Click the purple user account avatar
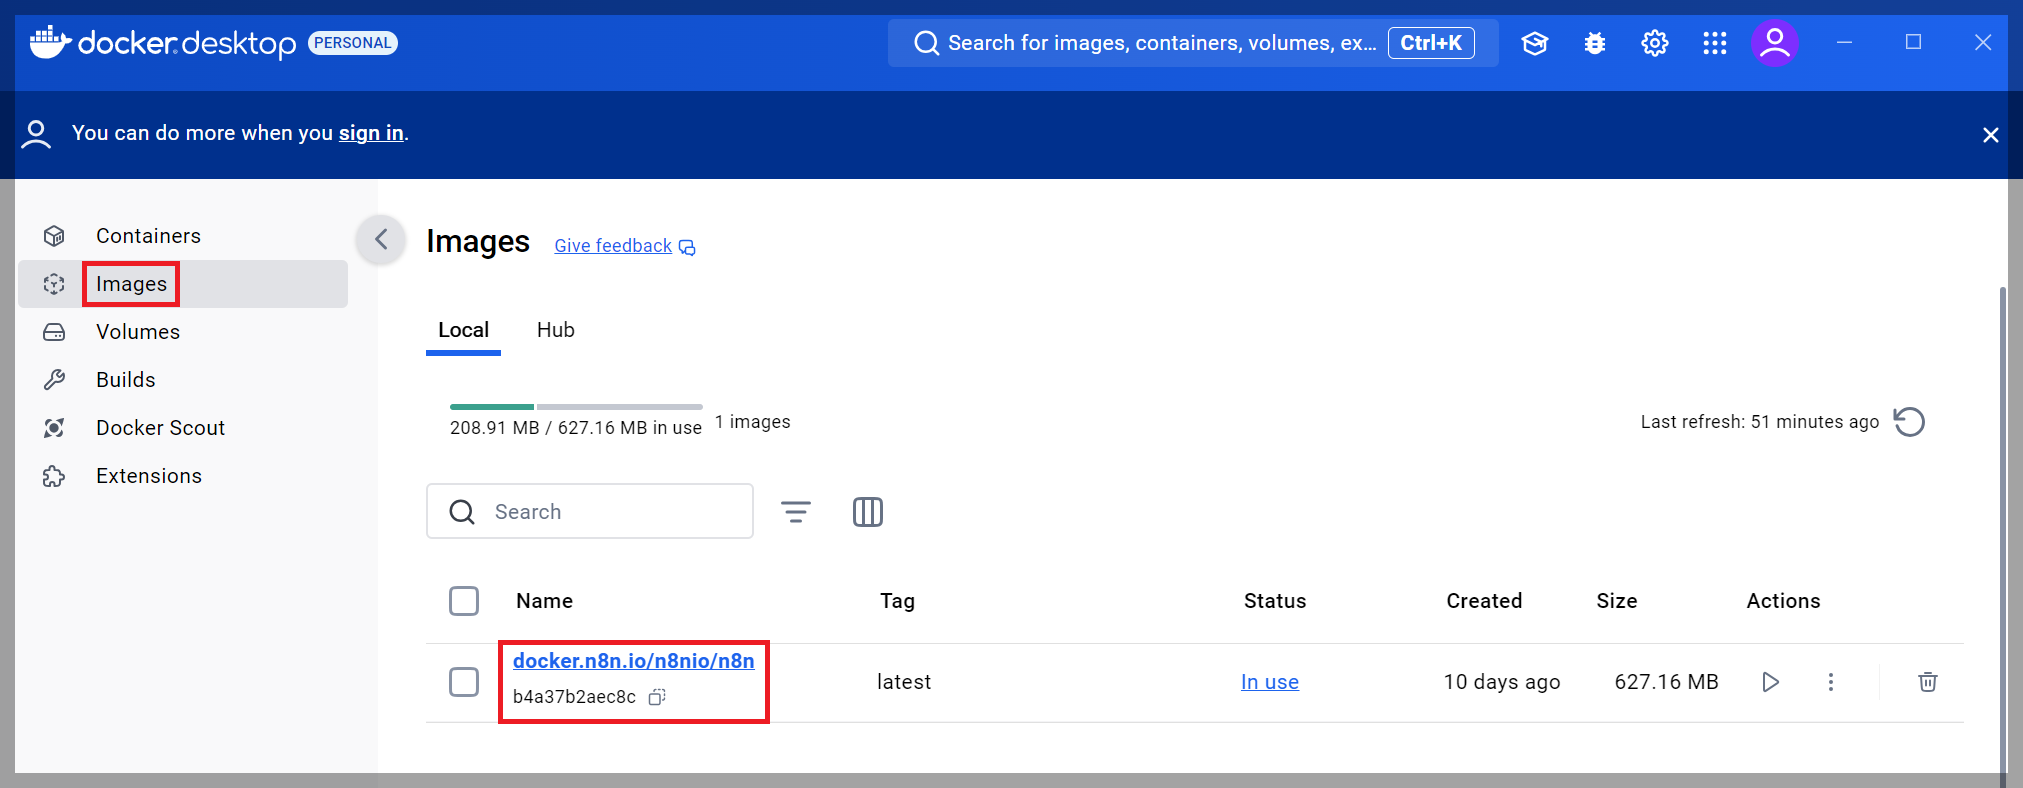The width and height of the screenshot is (2023, 788). [1775, 43]
